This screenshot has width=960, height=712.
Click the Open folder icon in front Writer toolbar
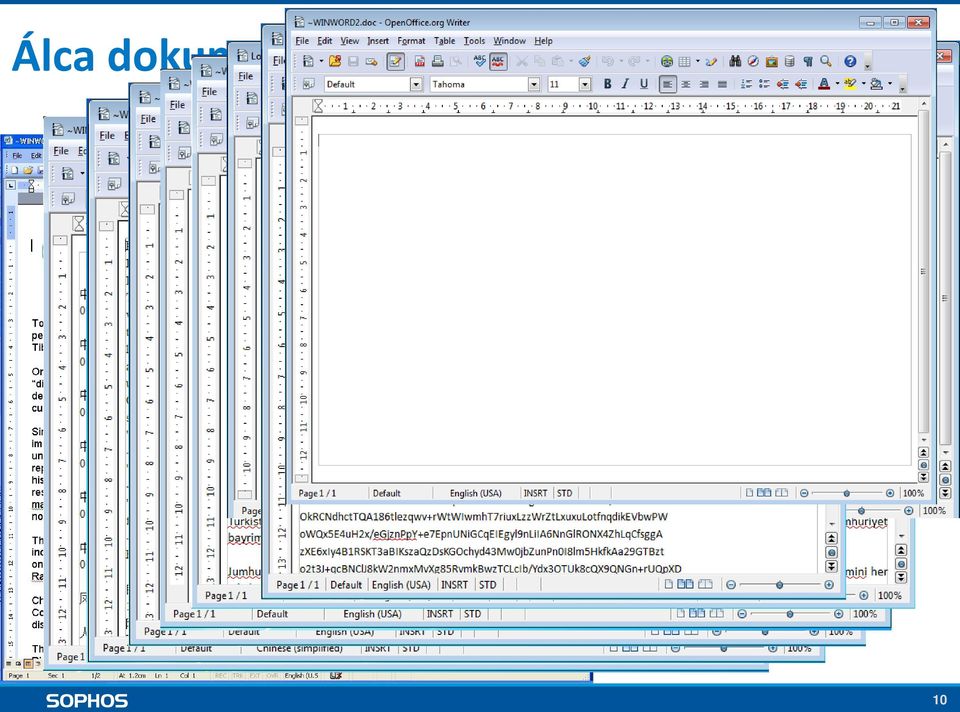point(334,61)
